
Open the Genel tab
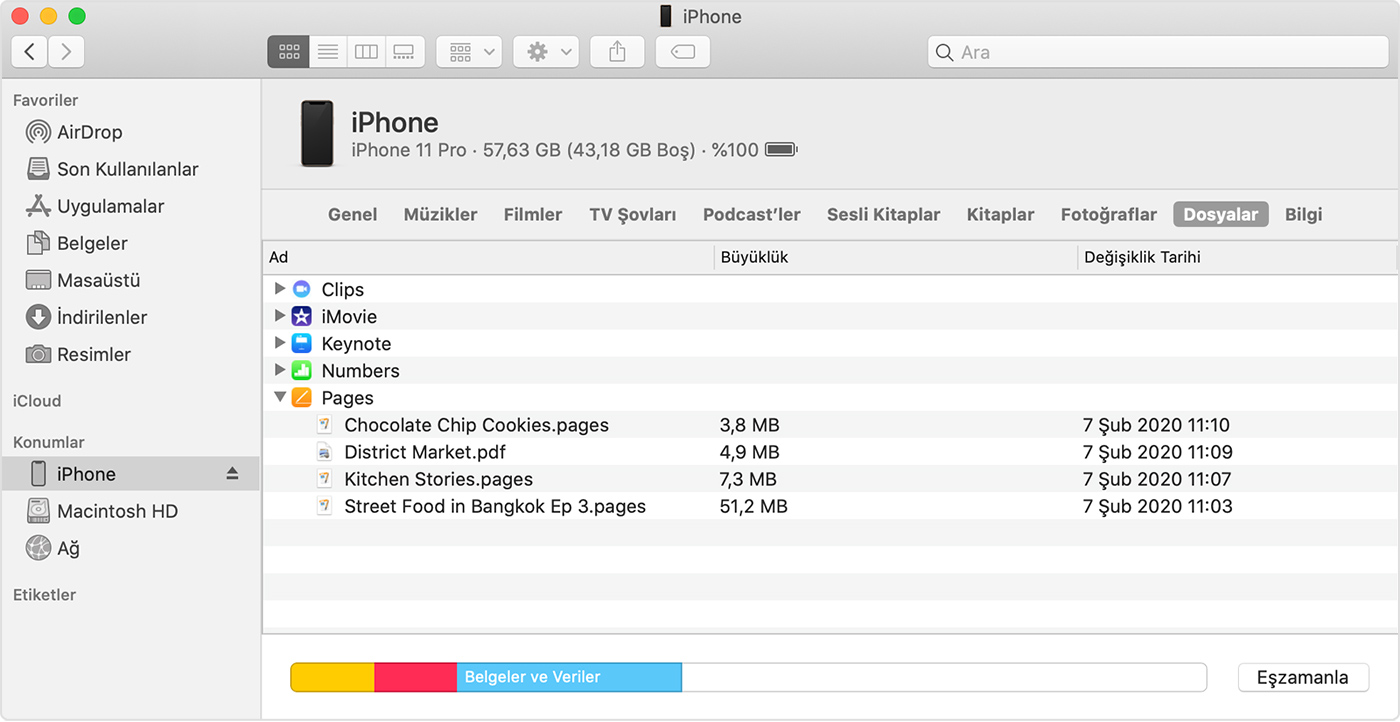(352, 214)
